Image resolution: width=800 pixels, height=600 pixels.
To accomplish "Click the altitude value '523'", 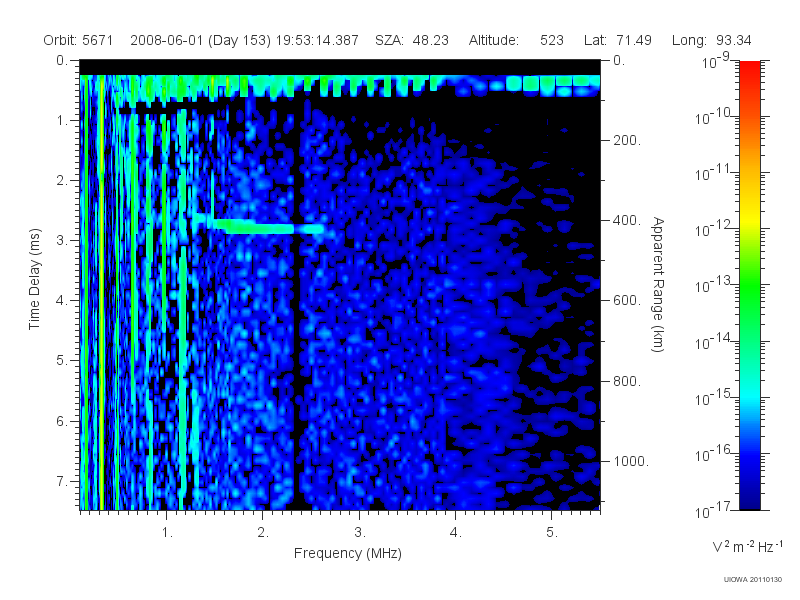I will [x=552, y=40].
